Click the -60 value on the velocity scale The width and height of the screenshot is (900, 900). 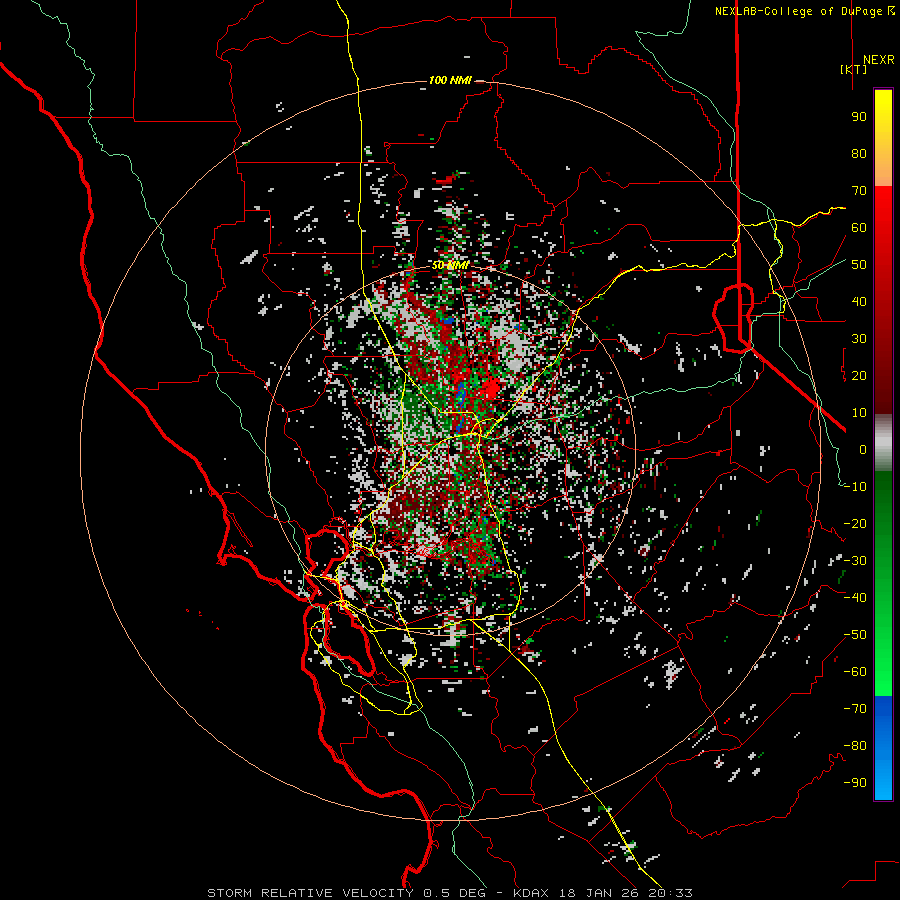point(855,672)
